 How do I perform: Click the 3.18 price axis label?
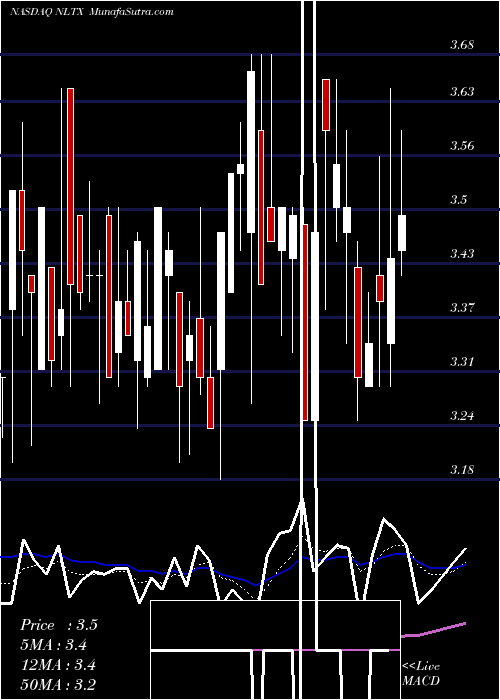462,469
